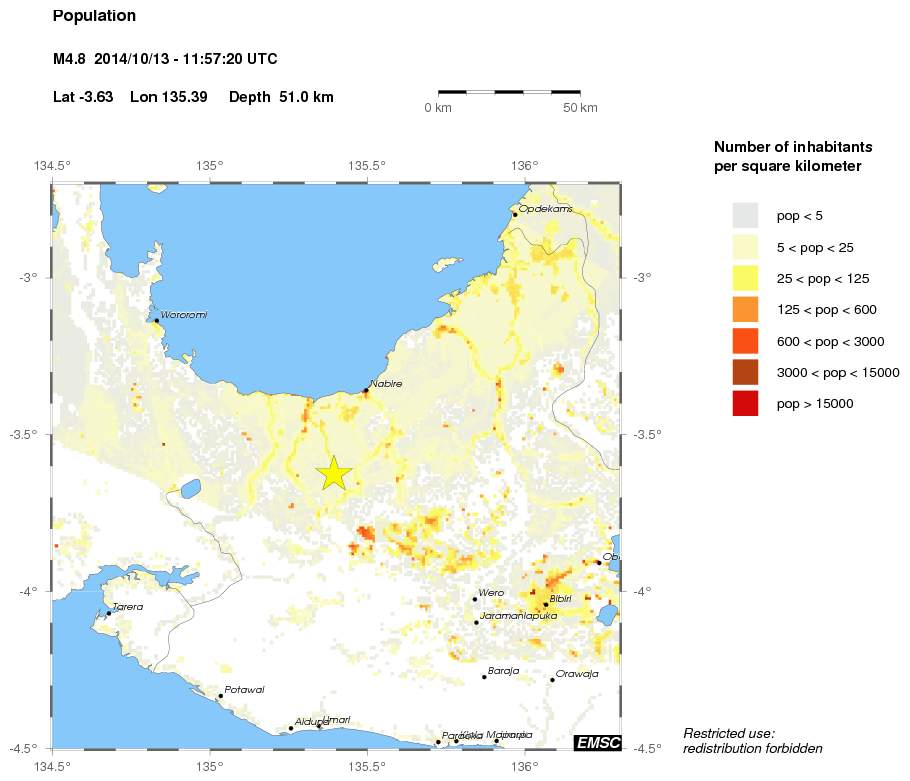Click the Wororomi town marker
910x781 pixels.
coord(157,321)
